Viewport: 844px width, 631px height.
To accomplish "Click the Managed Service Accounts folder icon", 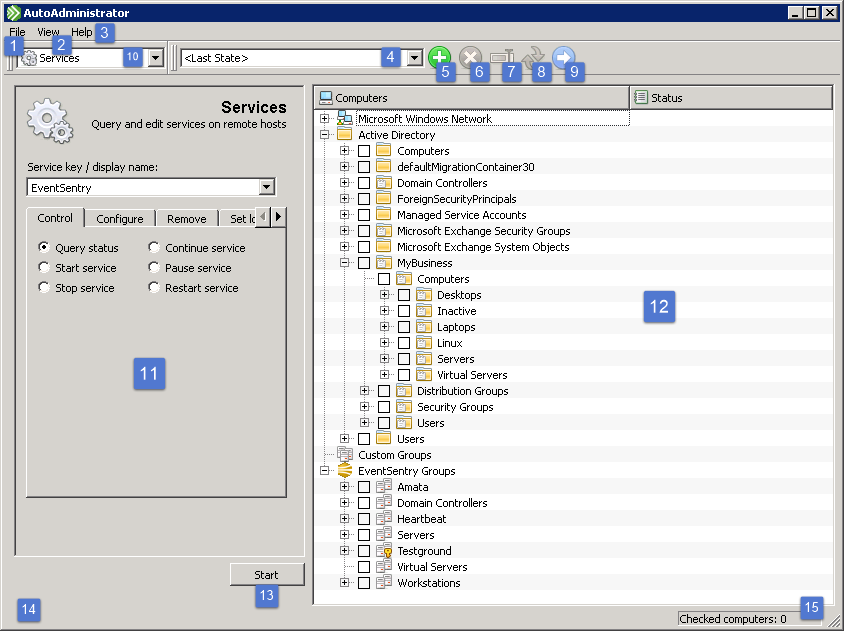I will tap(384, 214).
